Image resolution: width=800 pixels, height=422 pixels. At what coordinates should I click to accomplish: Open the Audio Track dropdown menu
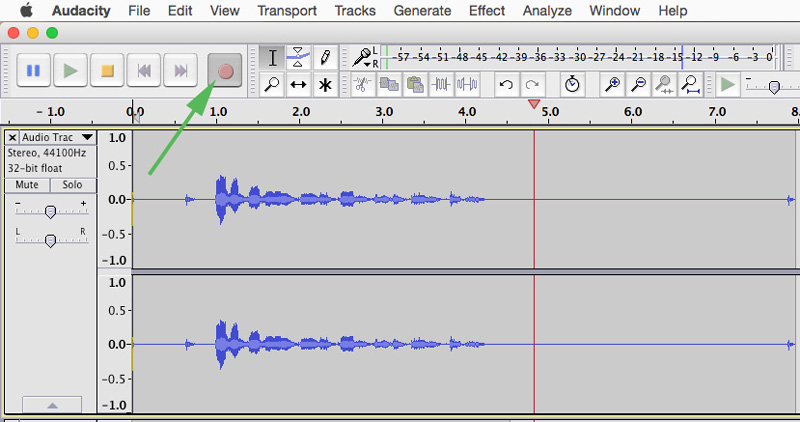click(x=87, y=137)
